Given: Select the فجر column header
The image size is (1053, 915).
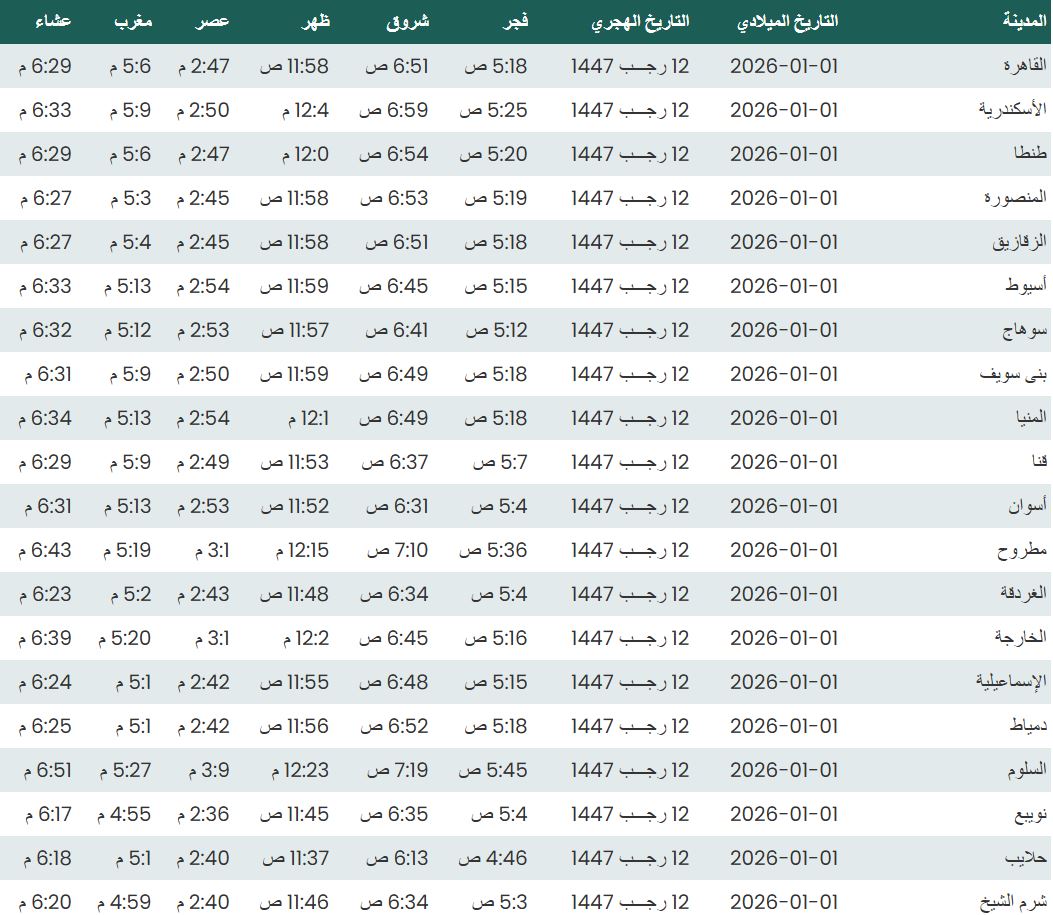Looking at the screenshot, I should (515, 21).
